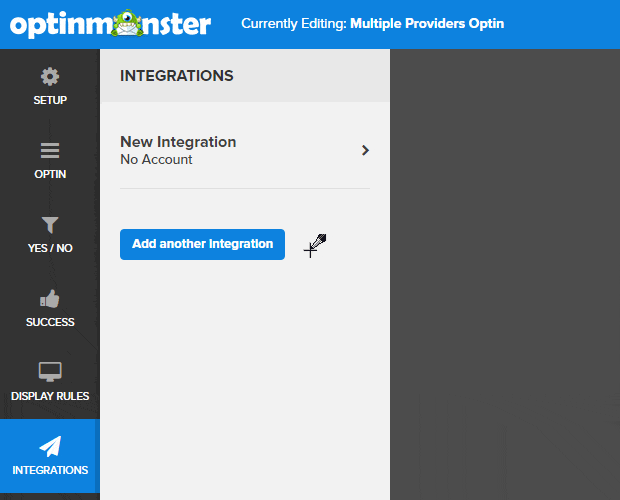Expand the New Integration chevron arrow
Viewport: 620px width, 500px height.
coord(365,150)
